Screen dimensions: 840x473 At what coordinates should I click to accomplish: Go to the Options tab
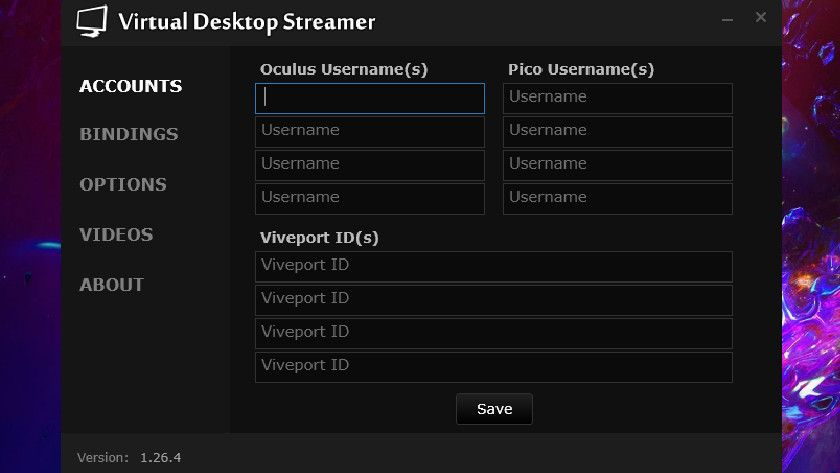[x=123, y=184]
